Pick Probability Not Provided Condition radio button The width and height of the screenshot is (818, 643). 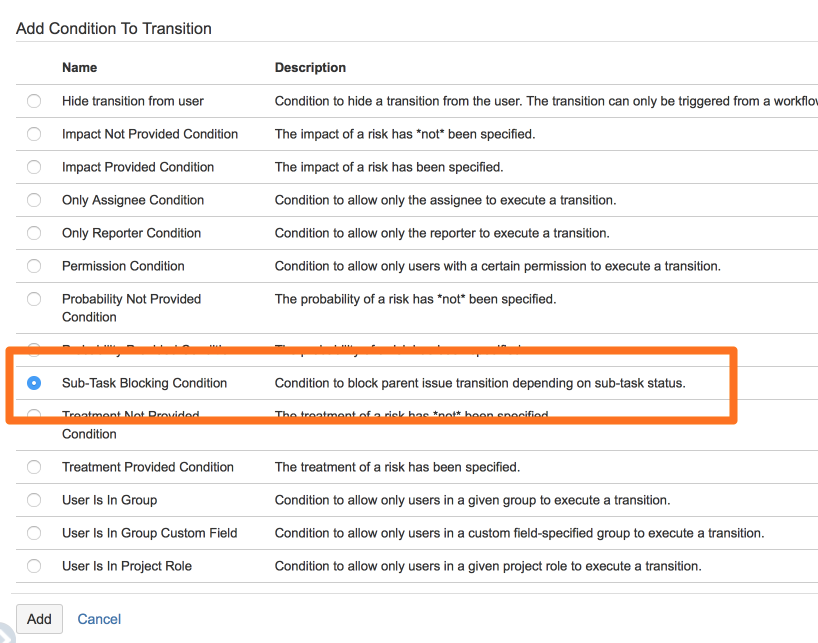pos(34,299)
